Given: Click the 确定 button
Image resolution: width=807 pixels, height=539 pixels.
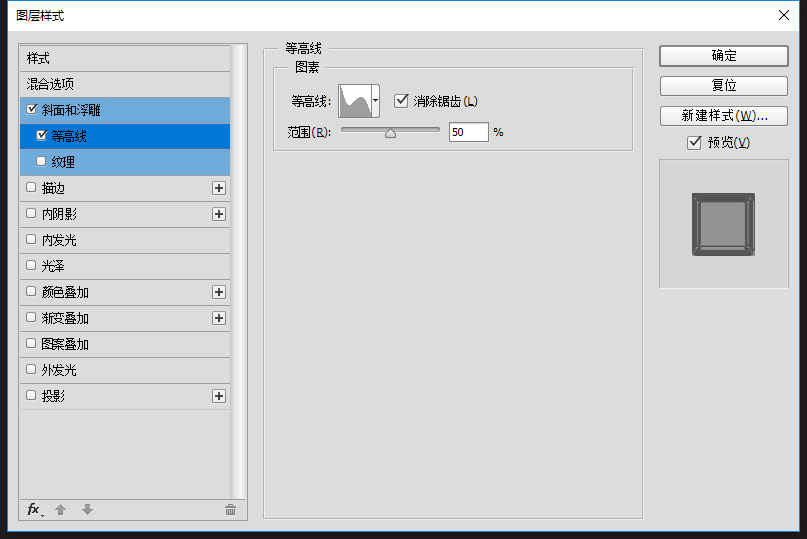Looking at the screenshot, I should tap(724, 56).
